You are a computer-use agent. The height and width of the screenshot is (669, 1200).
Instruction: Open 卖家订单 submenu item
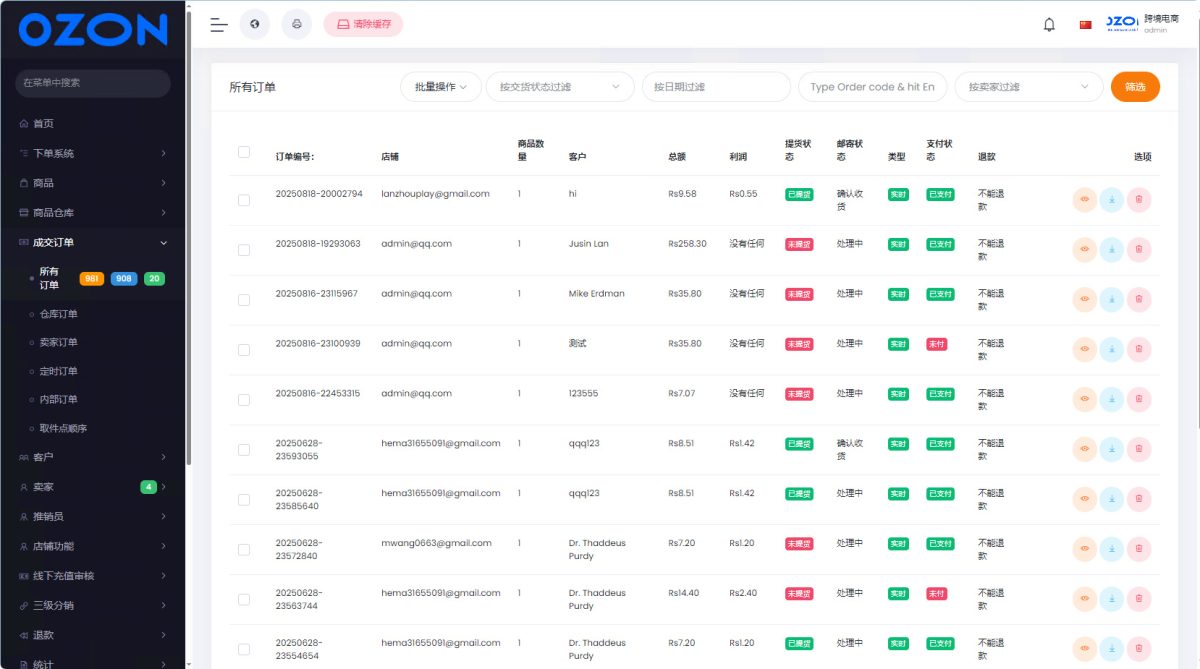tap(58, 342)
